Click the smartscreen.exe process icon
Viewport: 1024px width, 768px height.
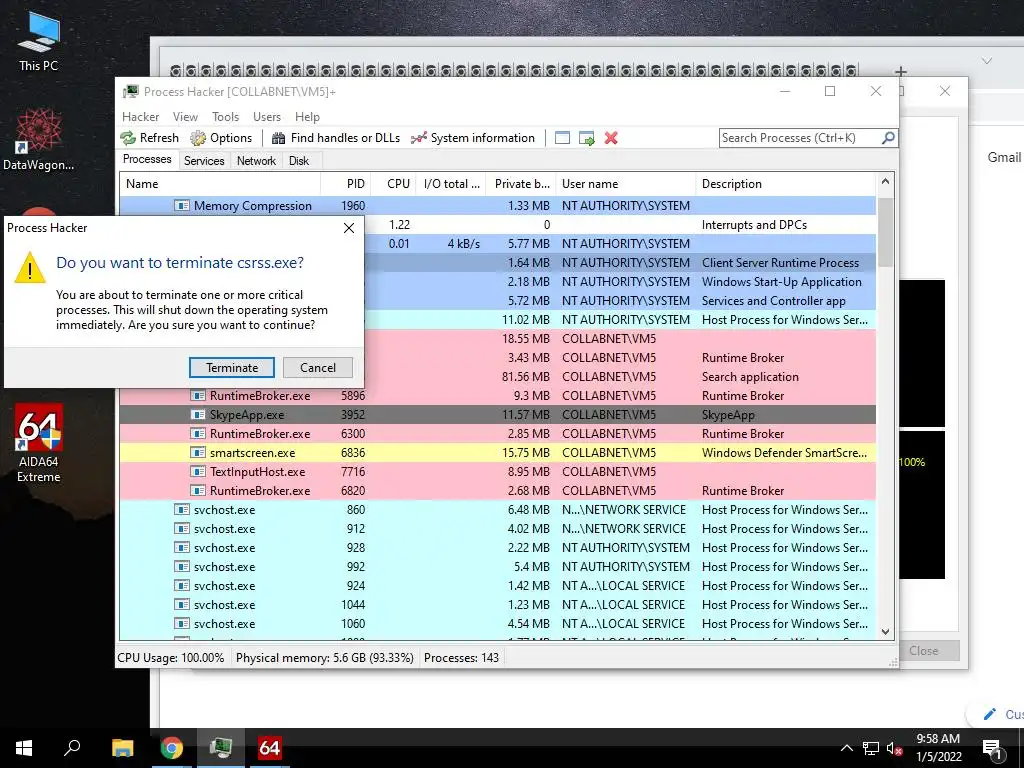click(197, 453)
